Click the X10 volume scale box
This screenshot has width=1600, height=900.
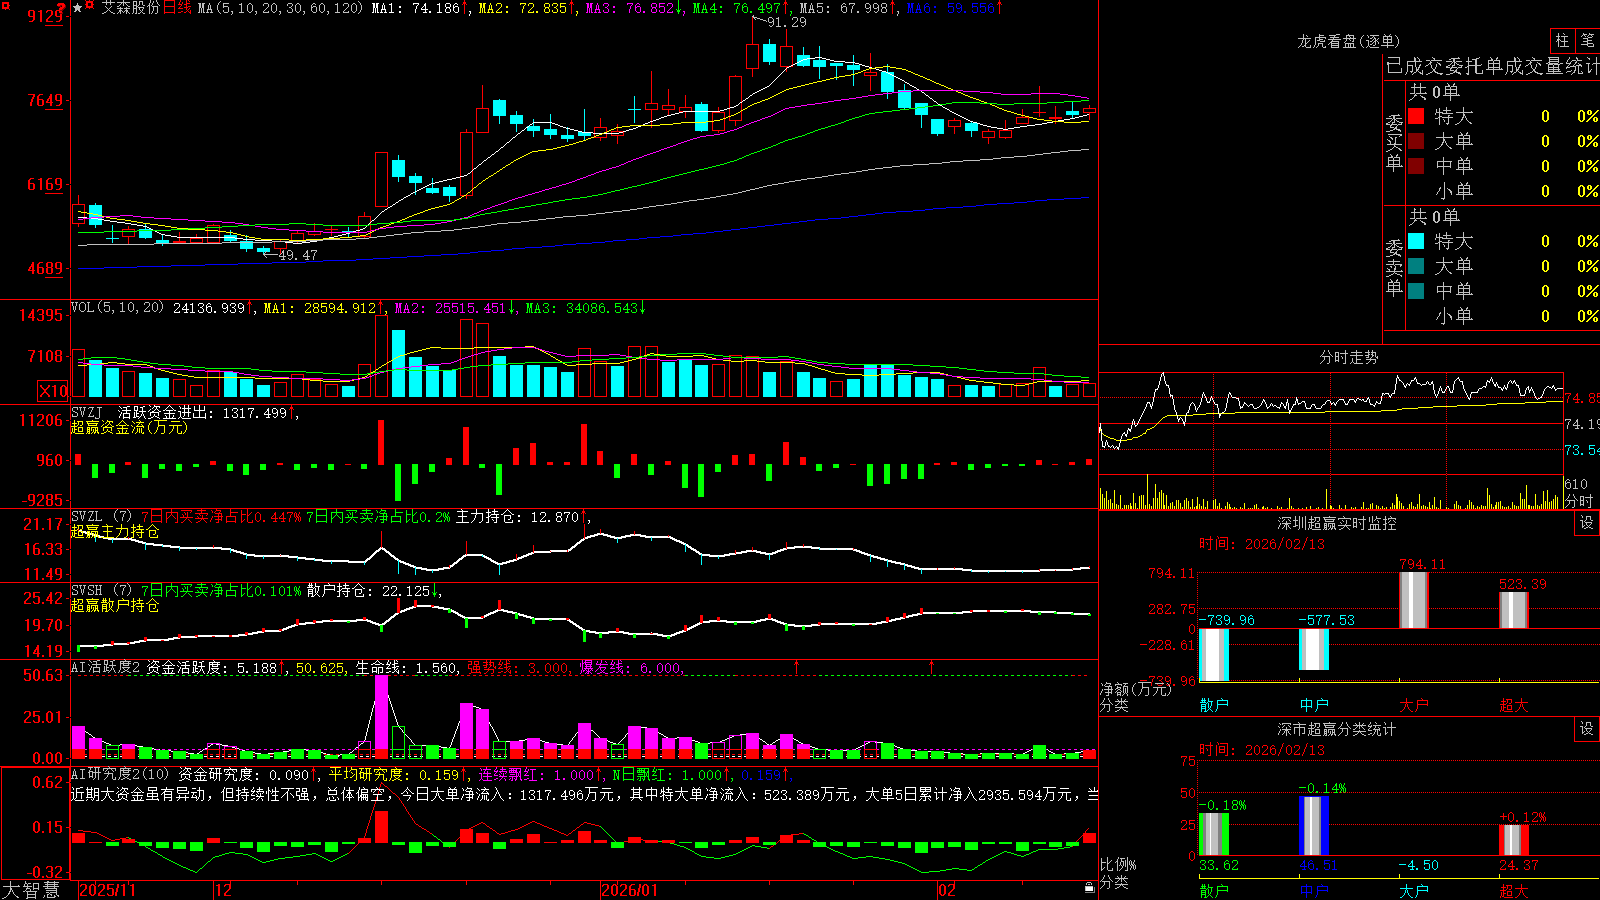tap(53, 391)
